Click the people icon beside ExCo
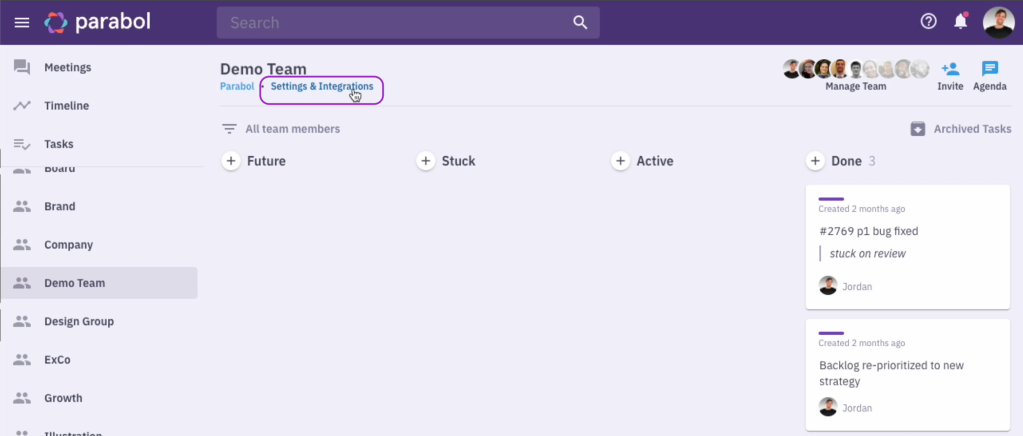The height and width of the screenshot is (436, 1023). 22,360
